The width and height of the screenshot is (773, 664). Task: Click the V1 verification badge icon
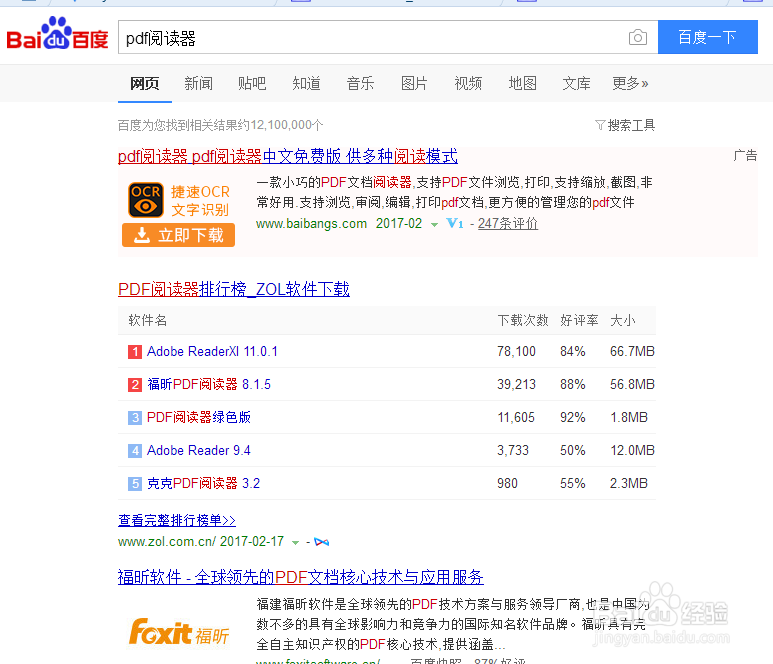455,224
